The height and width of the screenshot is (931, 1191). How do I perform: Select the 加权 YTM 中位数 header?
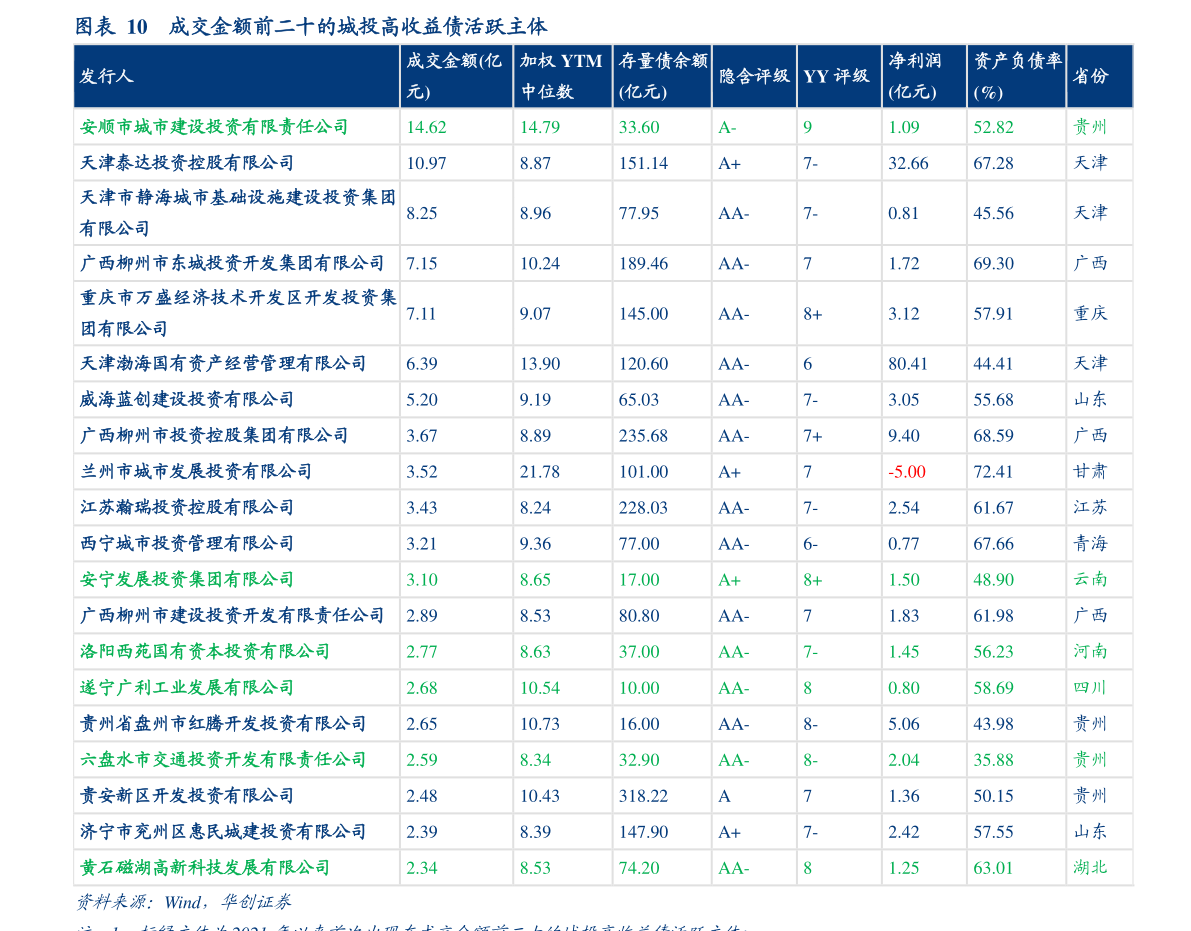point(560,77)
